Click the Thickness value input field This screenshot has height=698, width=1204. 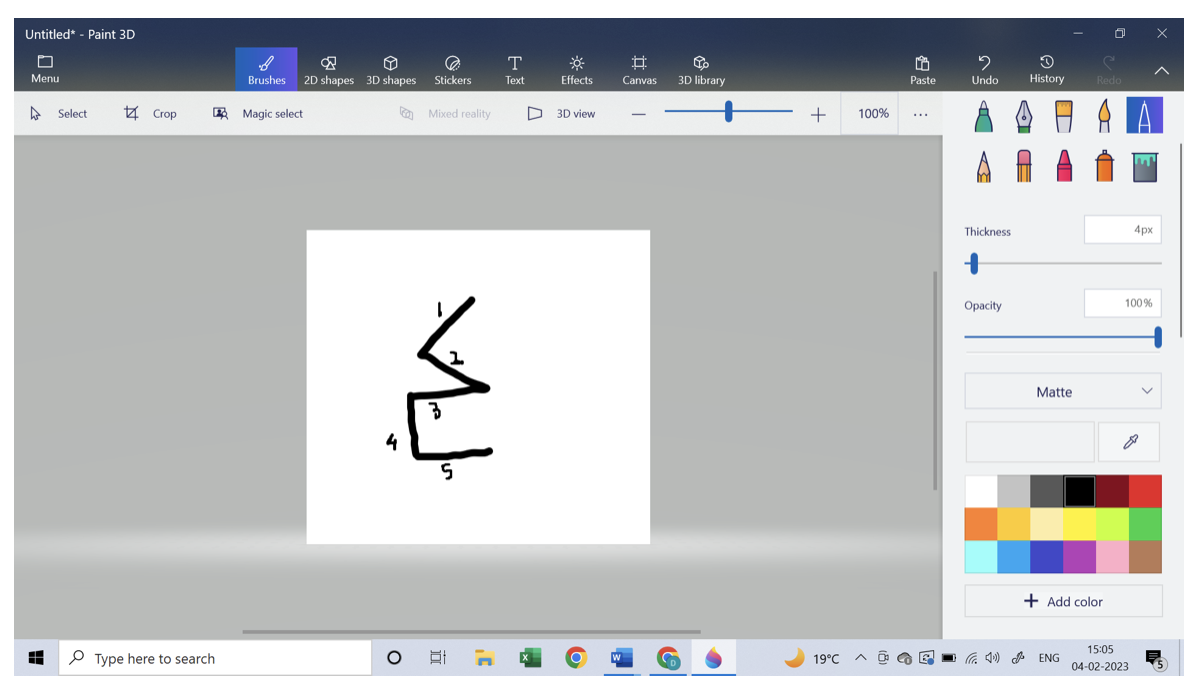1122,230
